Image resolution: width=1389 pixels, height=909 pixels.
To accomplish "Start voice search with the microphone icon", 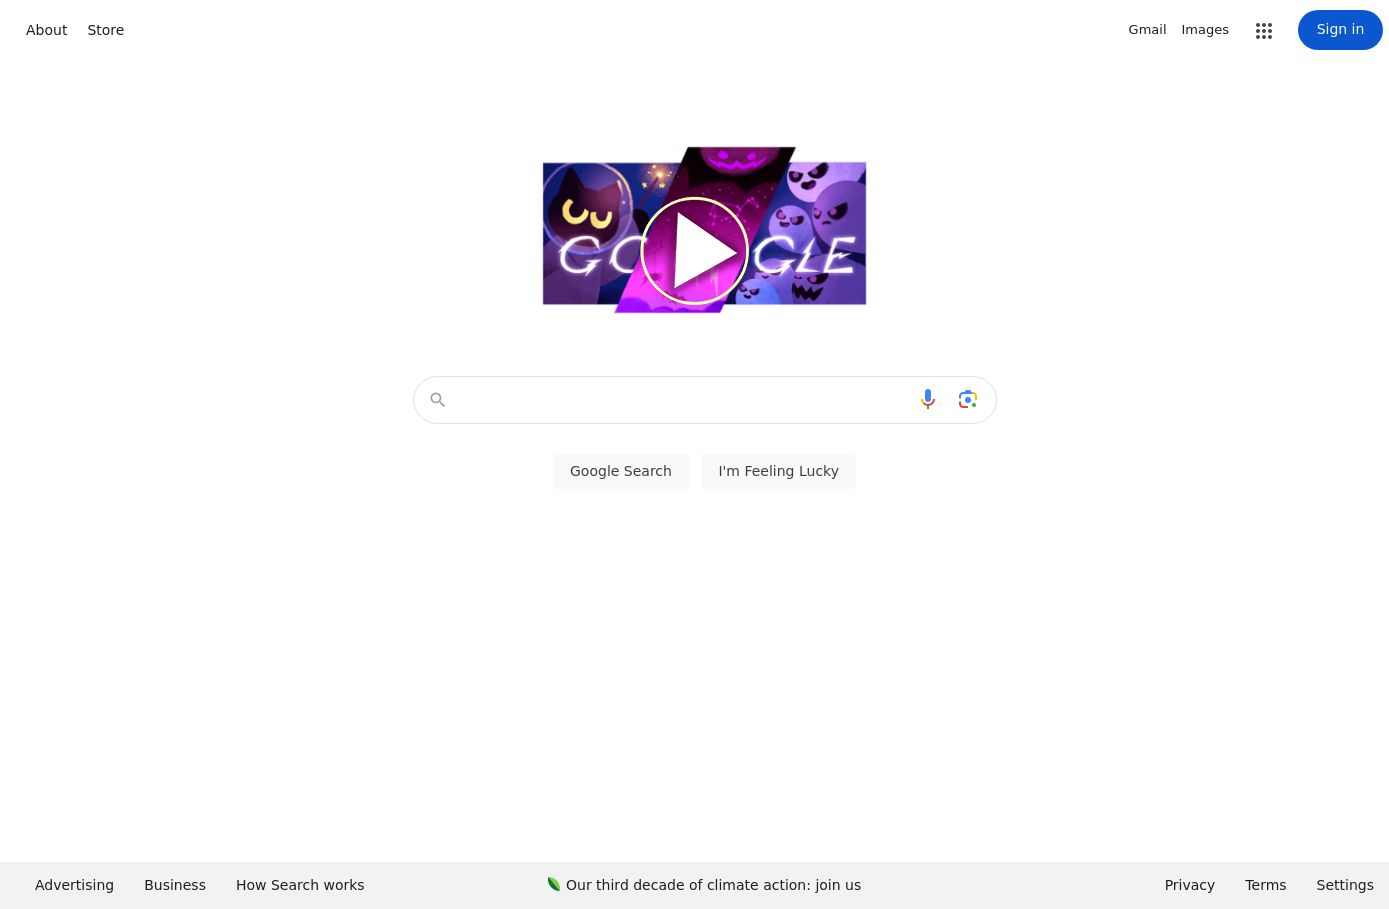I will [x=928, y=399].
